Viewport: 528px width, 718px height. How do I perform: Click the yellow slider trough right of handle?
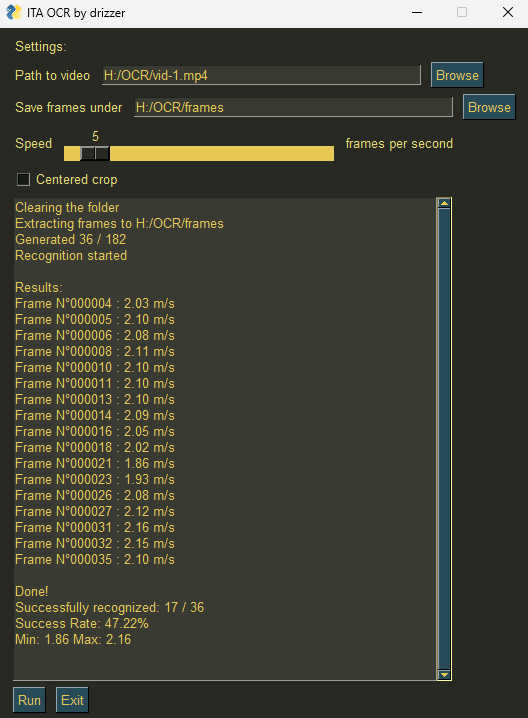[222, 153]
